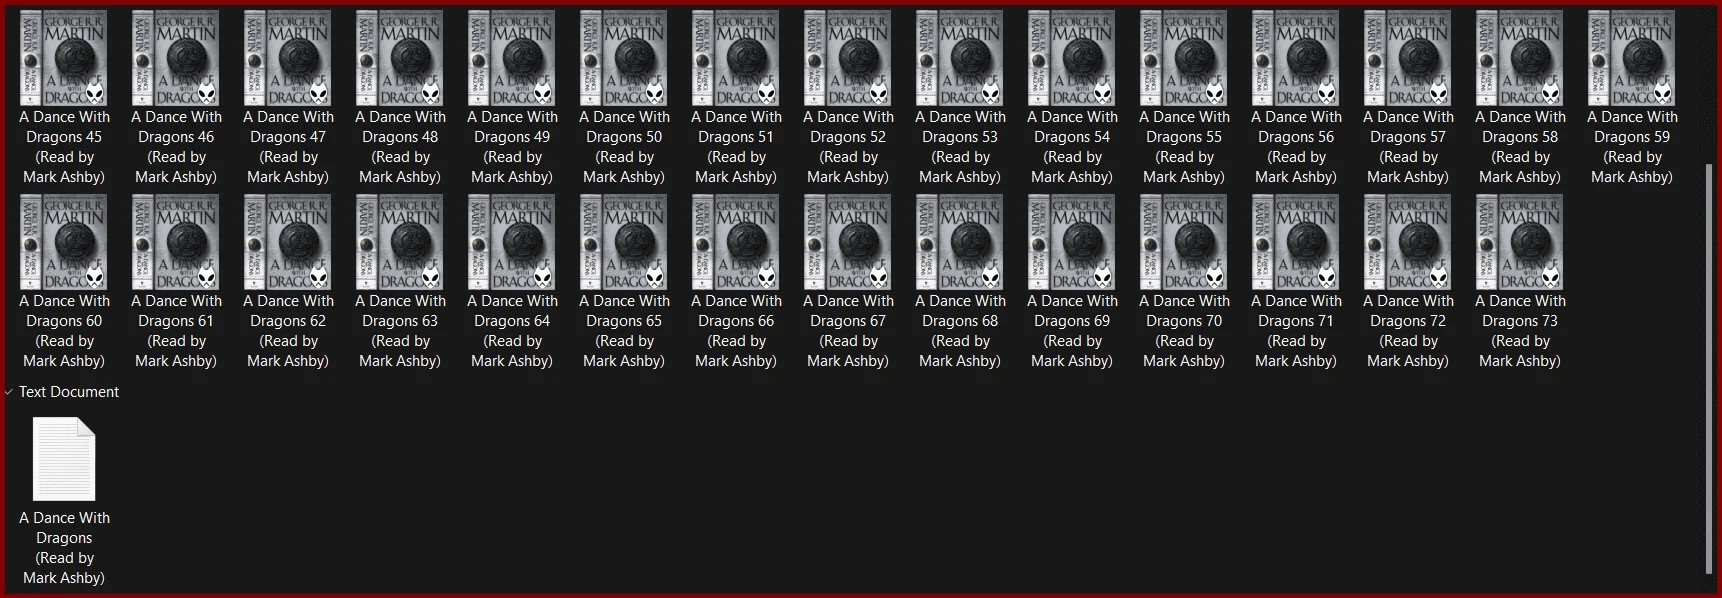Screen dimensions: 1722x598
Task: Select A Dance With Dragons 68 file icon
Action: tap(960, 243)
